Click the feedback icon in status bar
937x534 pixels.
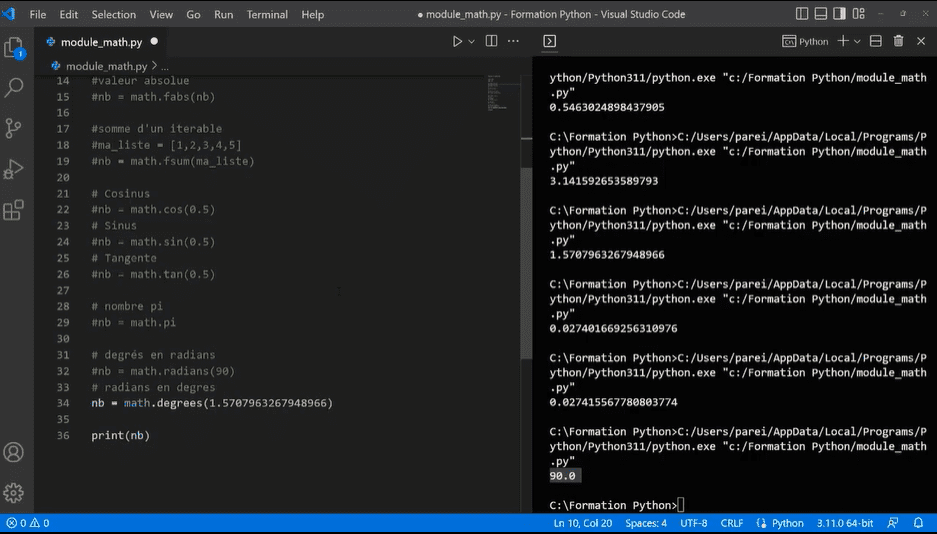point(893,523)
